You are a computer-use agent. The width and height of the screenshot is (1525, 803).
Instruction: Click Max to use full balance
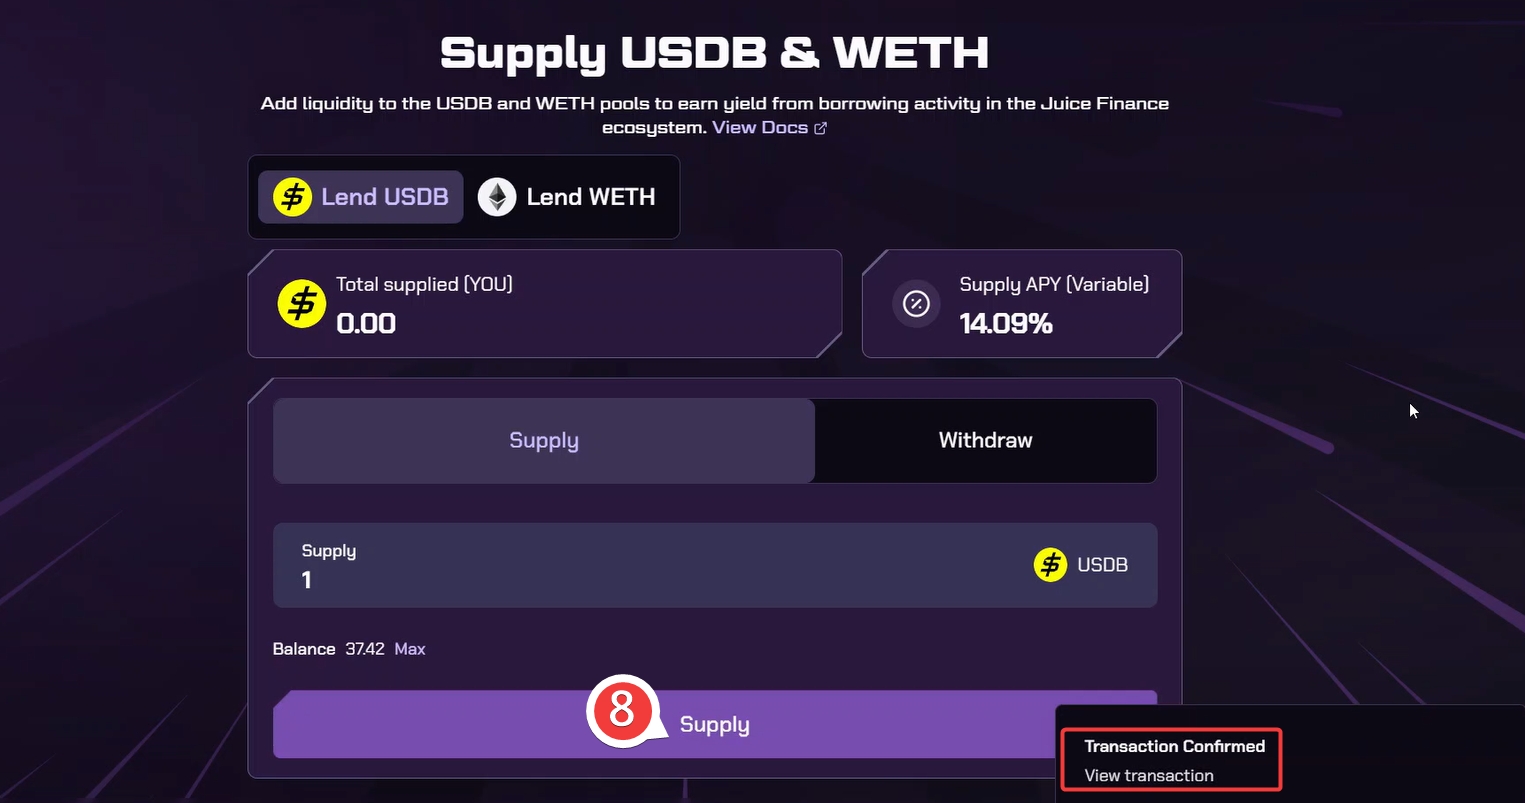410,649
